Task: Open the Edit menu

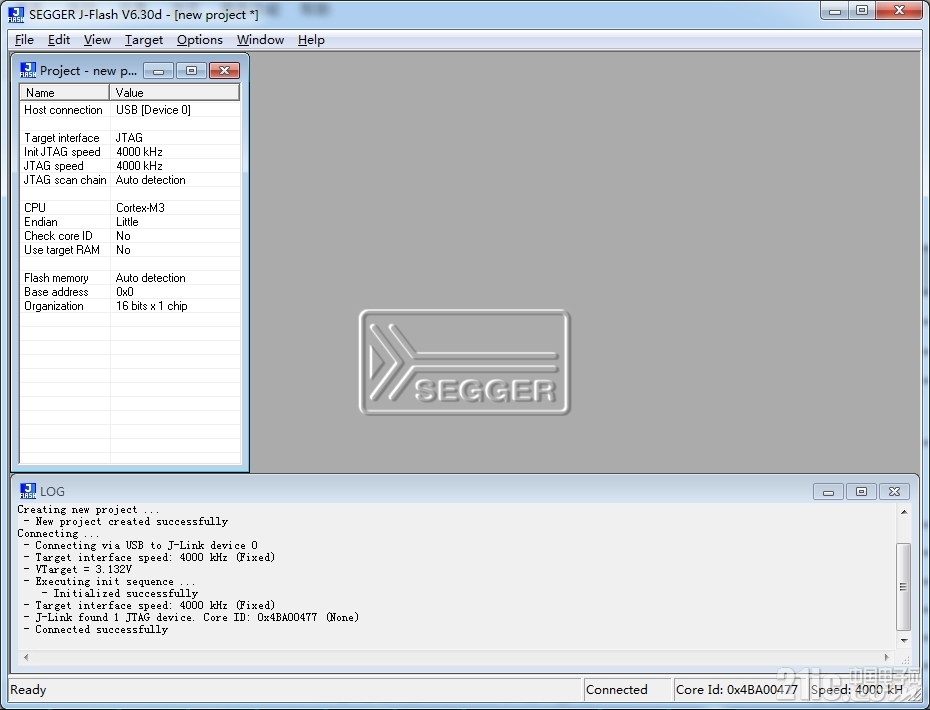Action: click(59, 40)
